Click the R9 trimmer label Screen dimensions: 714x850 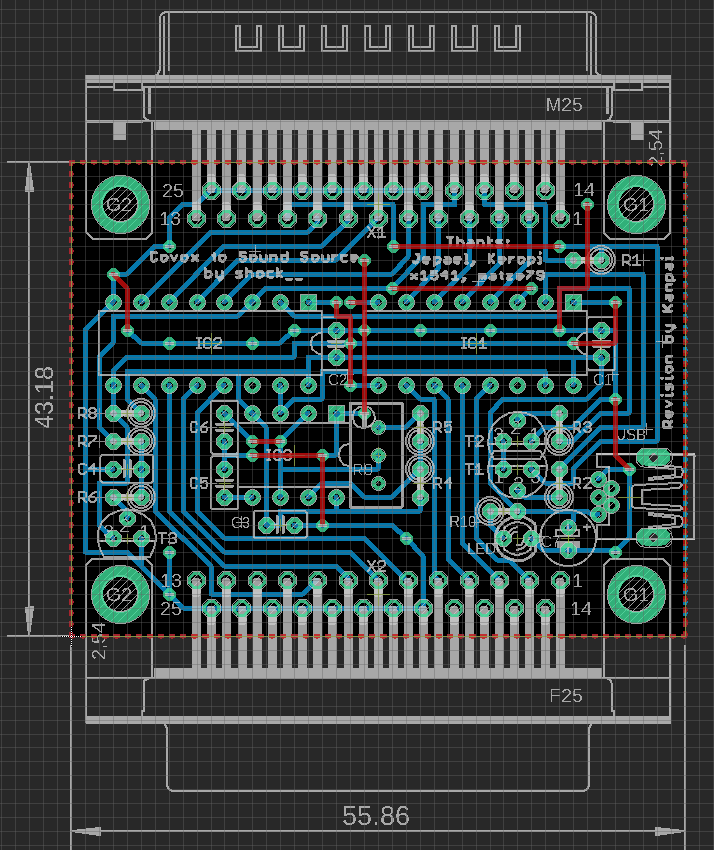coord(363,469)
